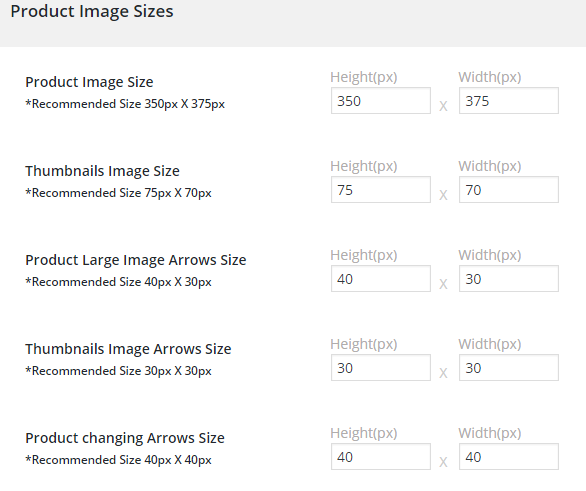The height and width of the screenshot is (491, 586).
Task: Select the Thumbnails Image Size height input
Action: 380,190
